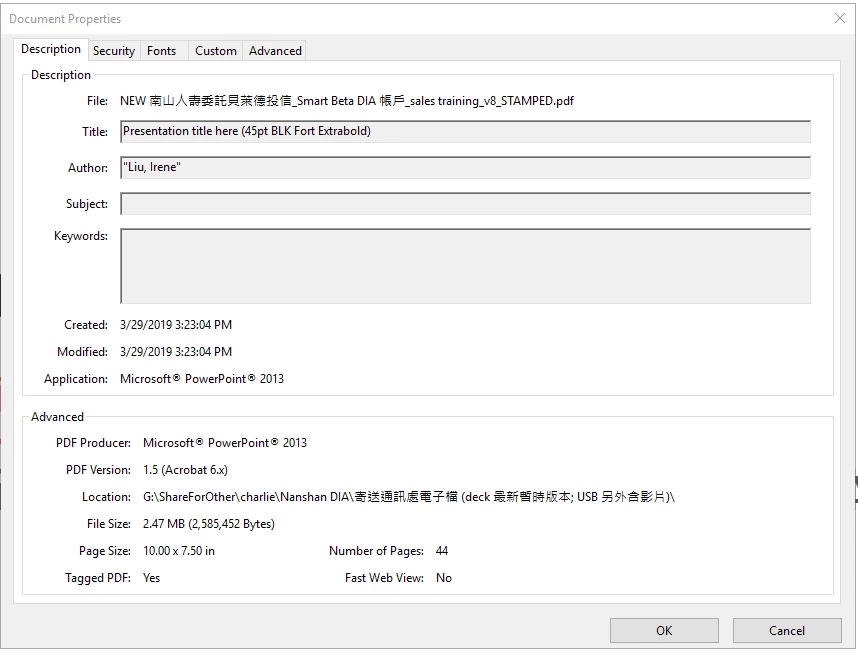The image size is (858, 656).
Task: Close the Document Properties dialog with X
Action: point(840,18)
